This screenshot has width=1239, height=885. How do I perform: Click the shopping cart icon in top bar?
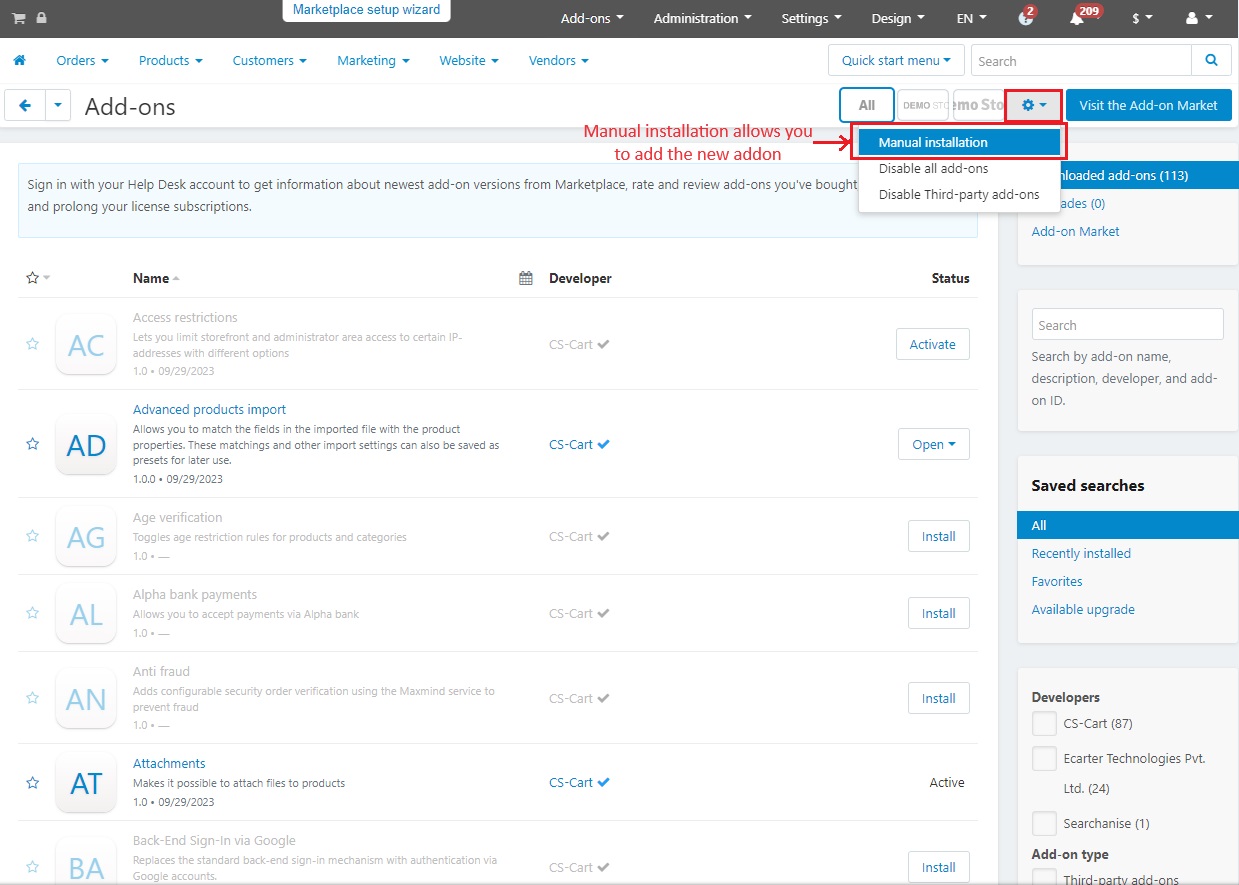[18, 18]
